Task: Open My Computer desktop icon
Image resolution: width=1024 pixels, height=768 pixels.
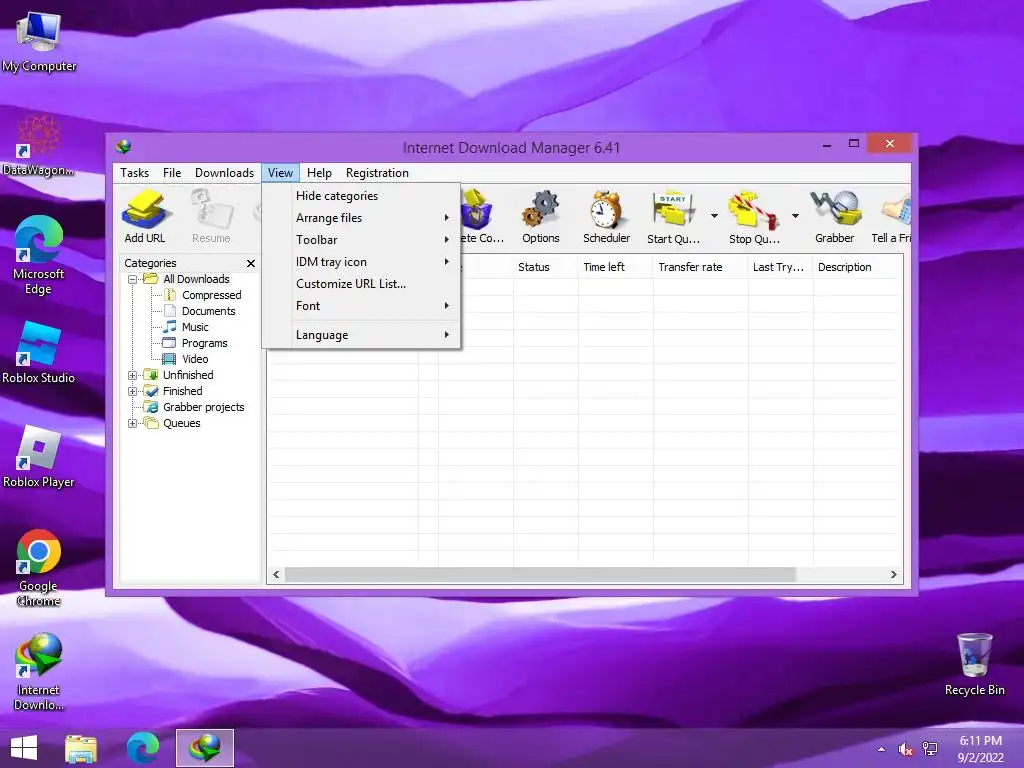Action: pos(39,40)
